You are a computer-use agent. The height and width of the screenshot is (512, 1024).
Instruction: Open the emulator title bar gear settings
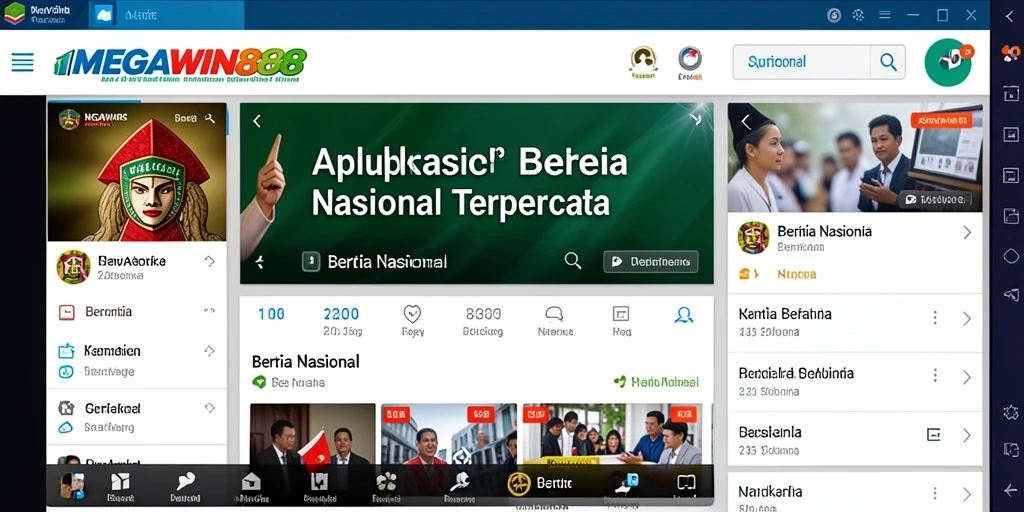coord(859,15)
